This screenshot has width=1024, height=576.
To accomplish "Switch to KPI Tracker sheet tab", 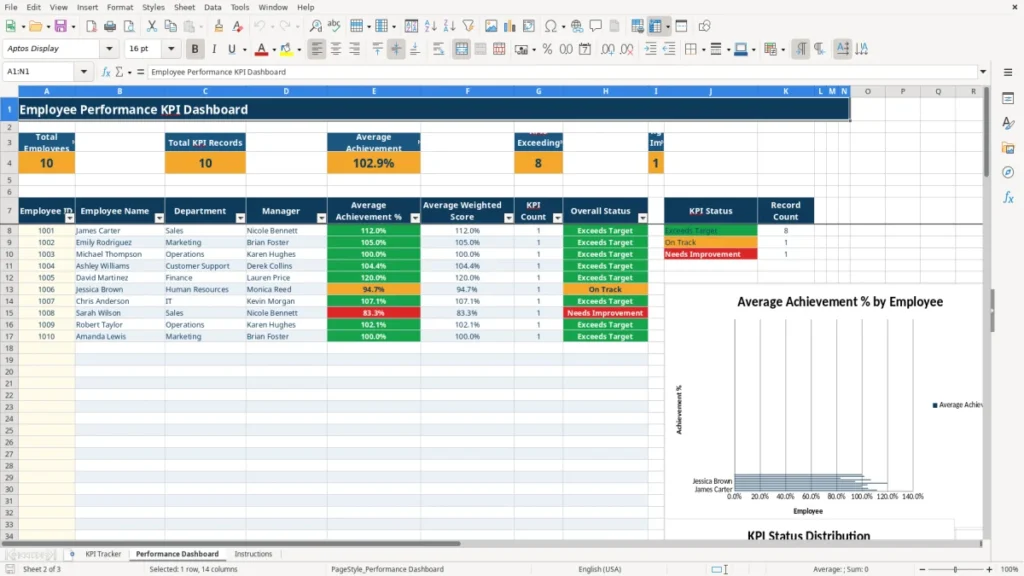I will 103,554.
